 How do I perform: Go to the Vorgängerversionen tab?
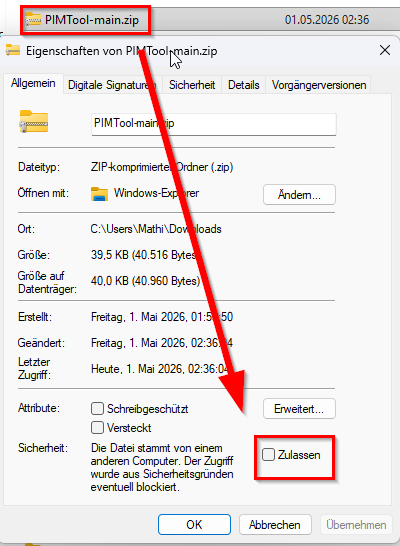[x=319, y=85]
